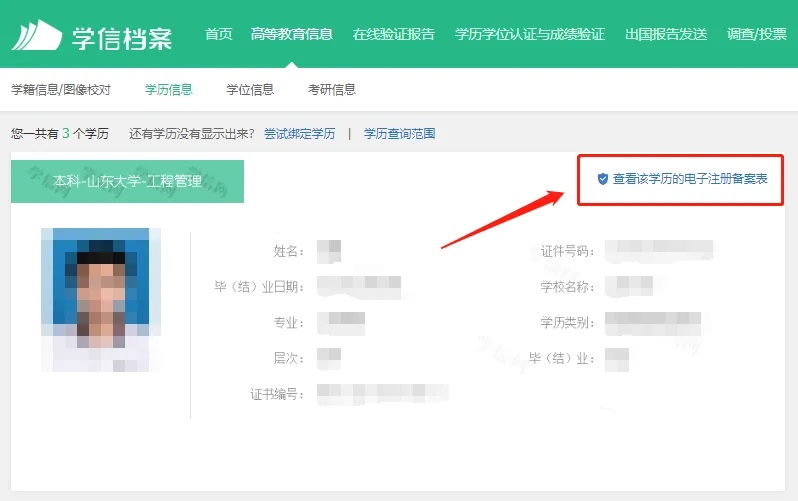The width and height of the screenshot is (798, 501).
Task: Click the blurred 证件号码 value
Action: [659, 251]
